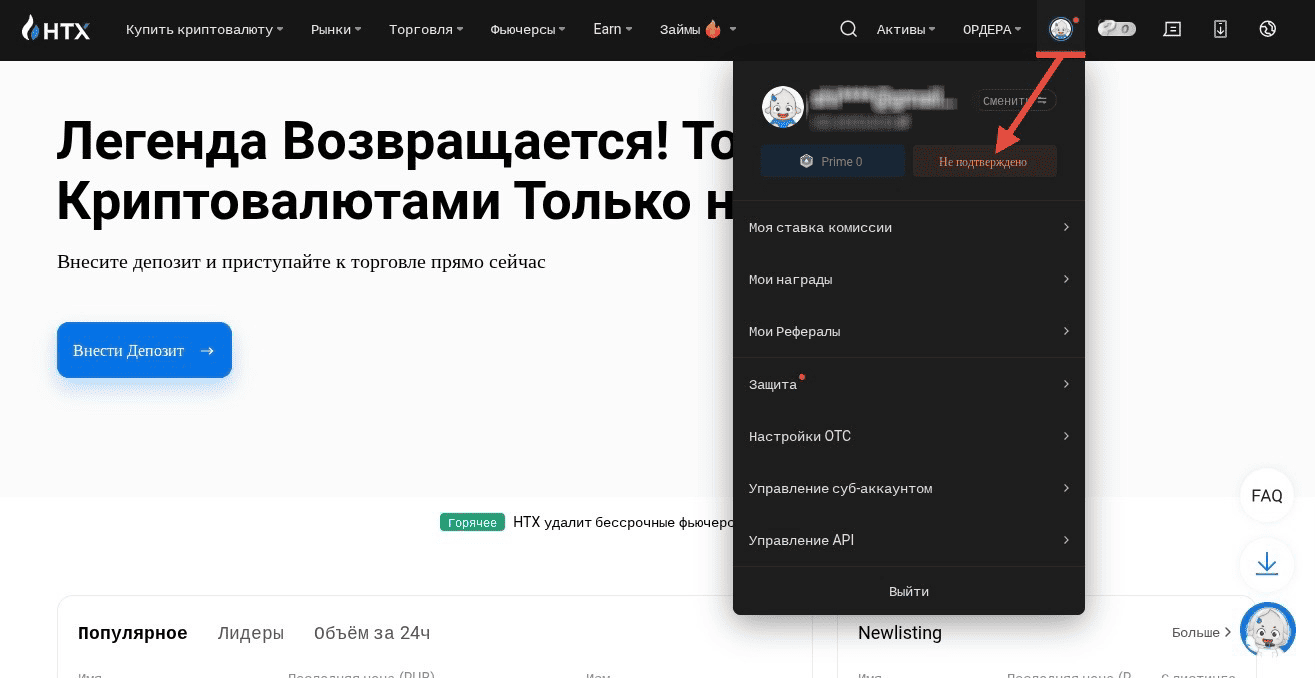Click Выйти to log out
This screenshot has height=678, width=1315.
point(909,591)
